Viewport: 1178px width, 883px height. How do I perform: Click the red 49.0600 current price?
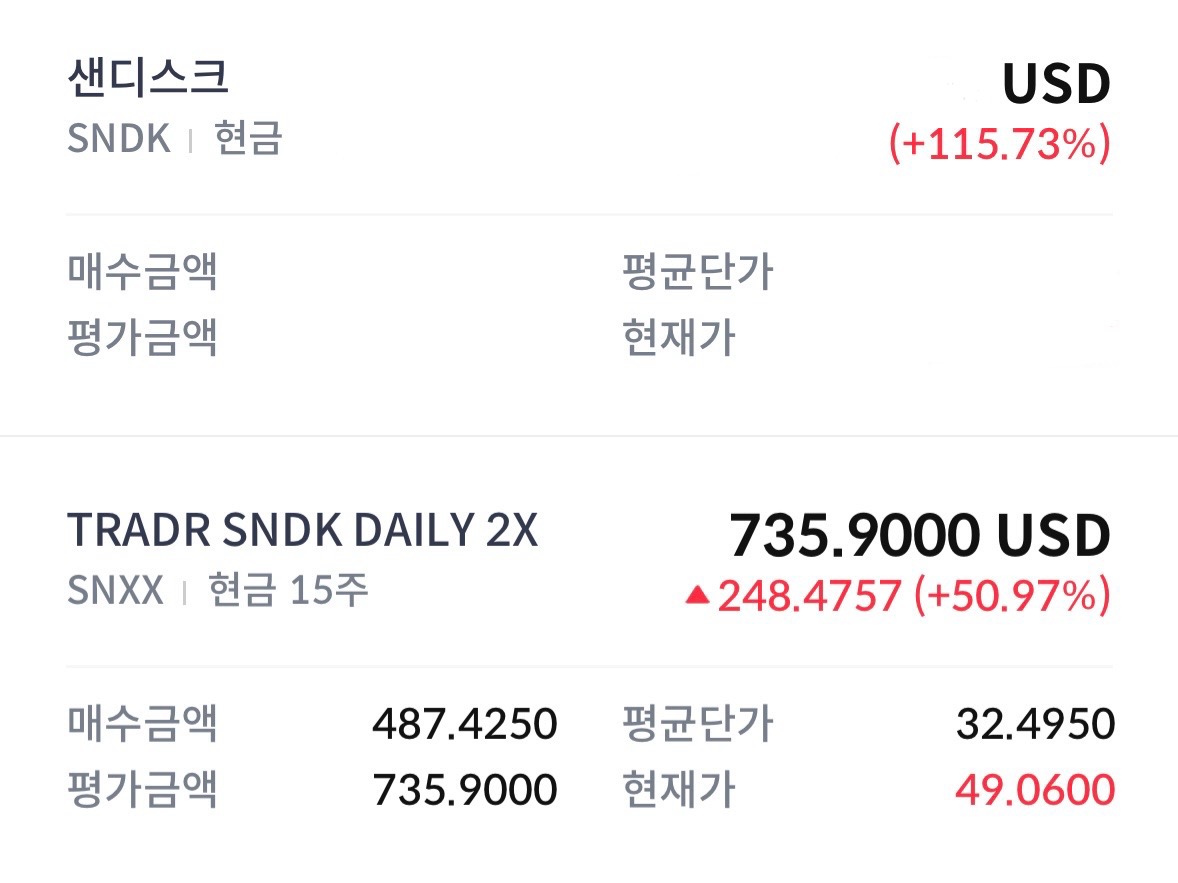point(1035,790)
